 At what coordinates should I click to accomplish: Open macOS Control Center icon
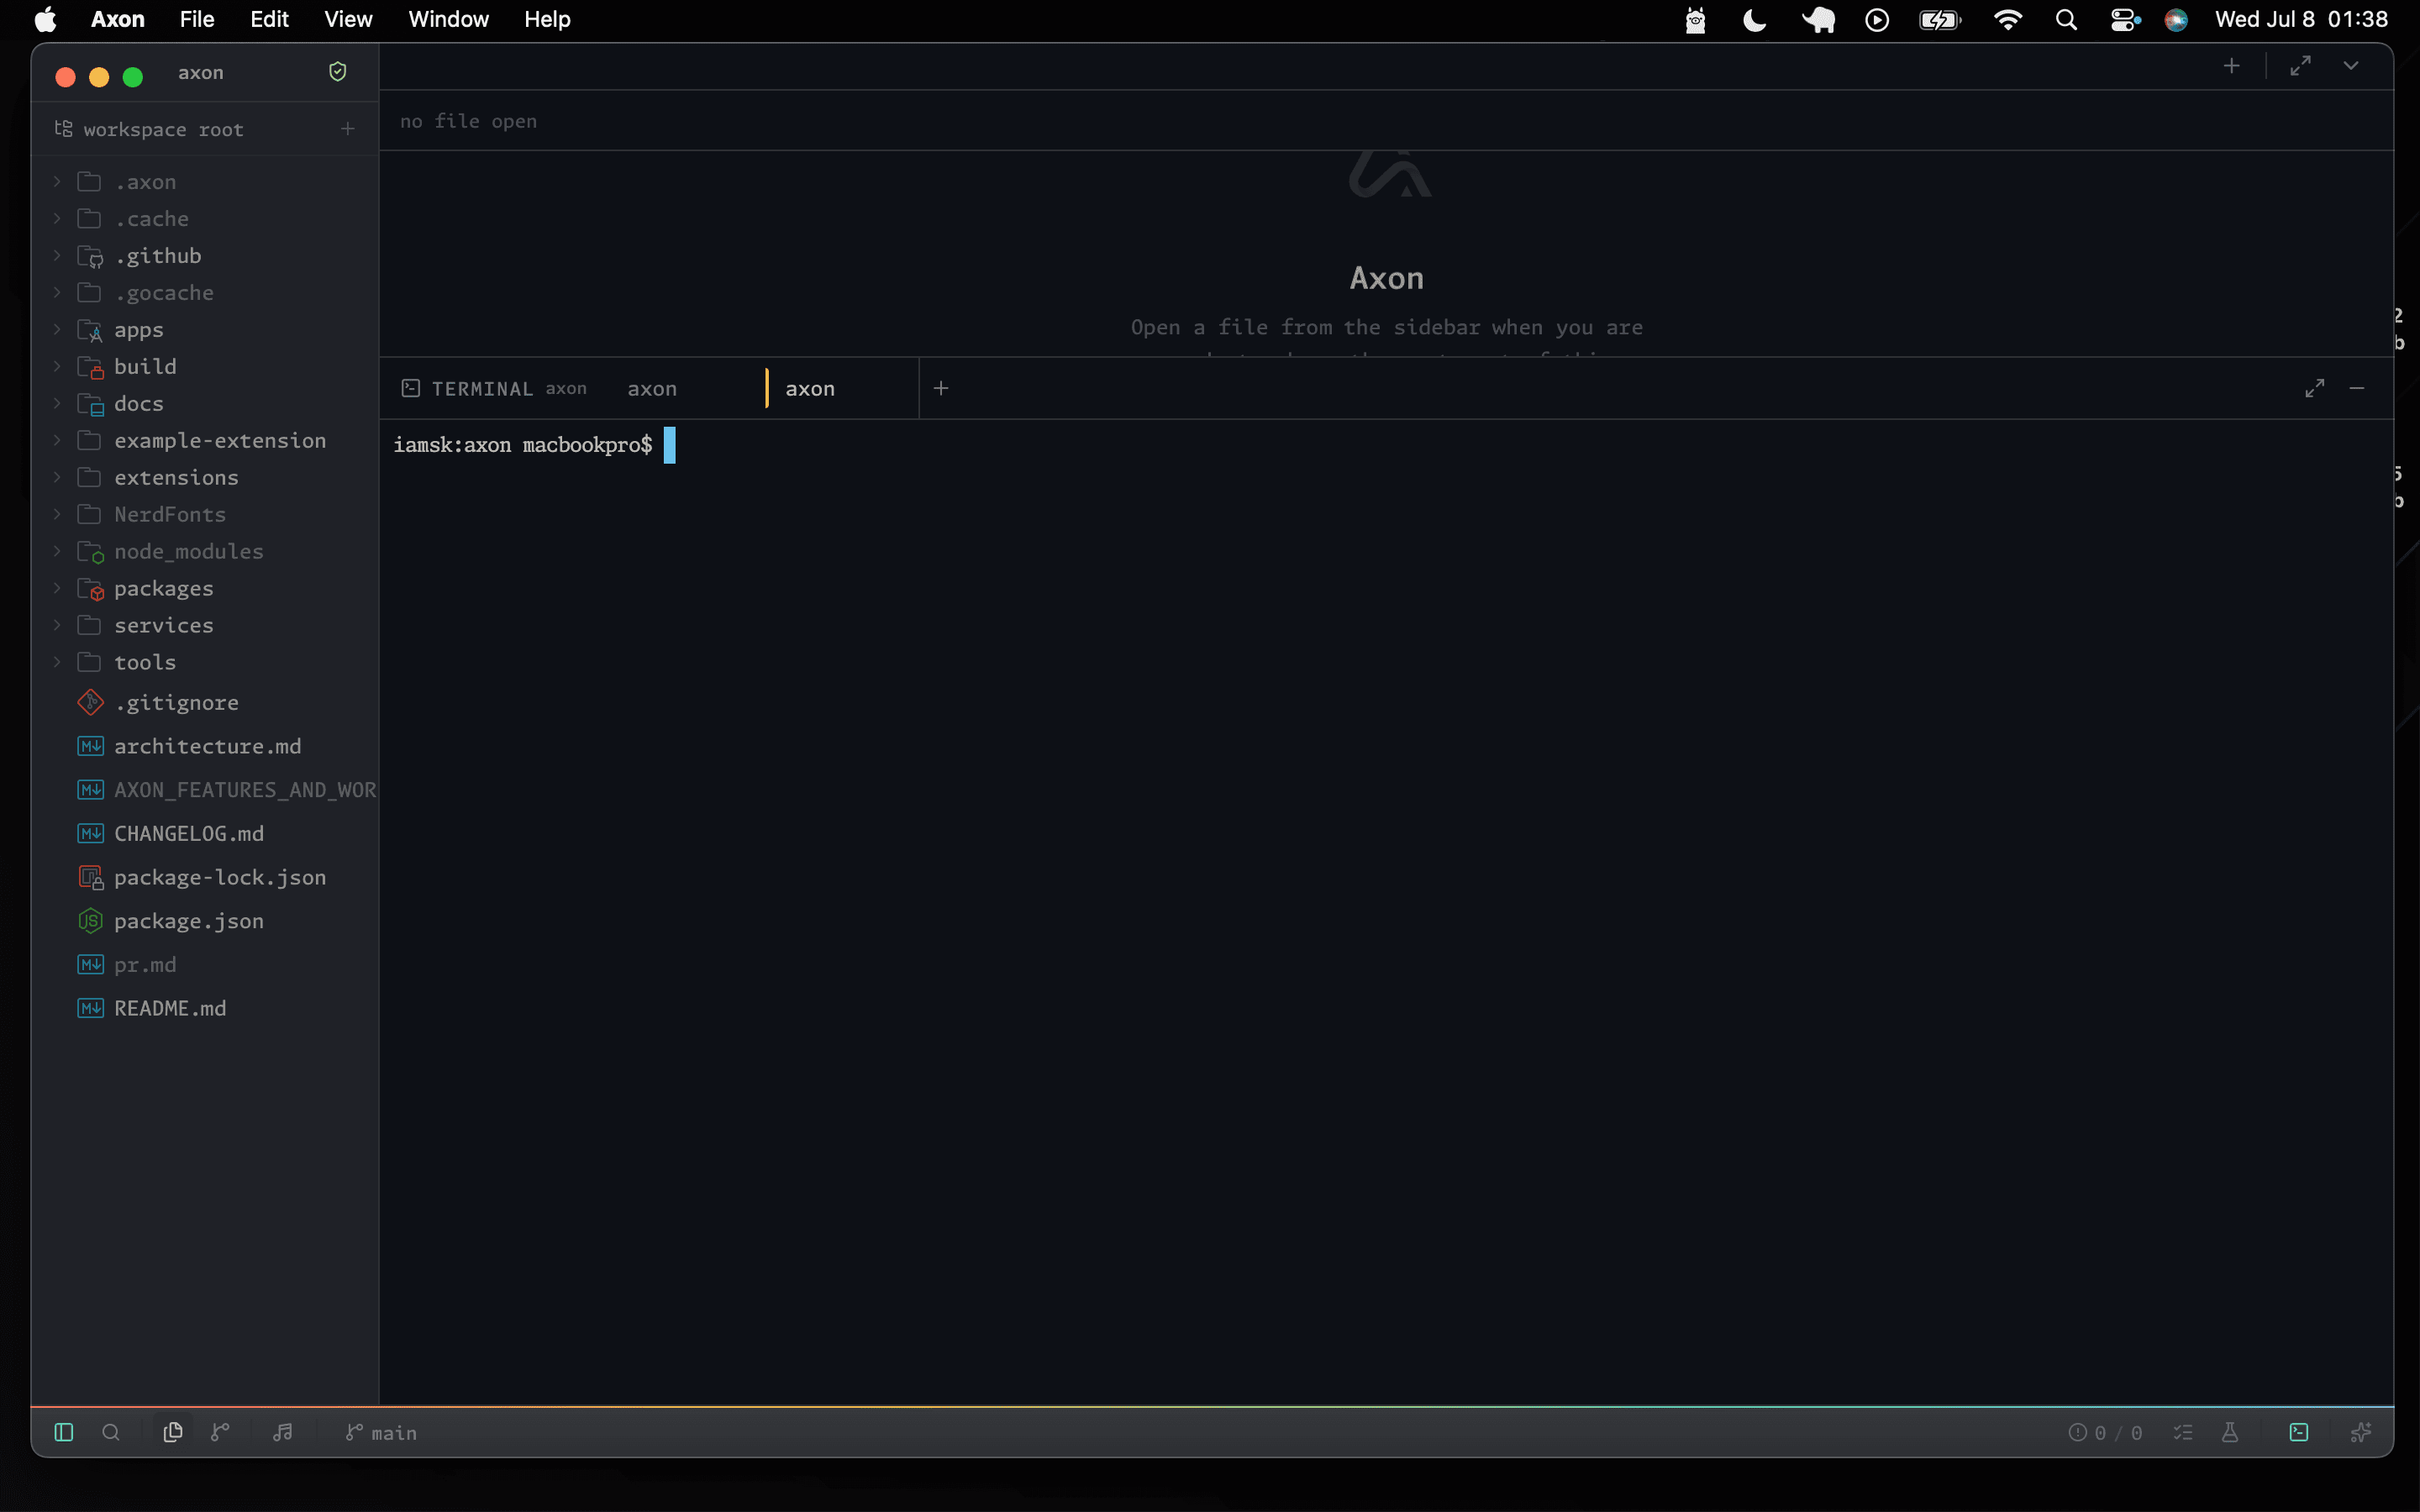coord(2124,20)
